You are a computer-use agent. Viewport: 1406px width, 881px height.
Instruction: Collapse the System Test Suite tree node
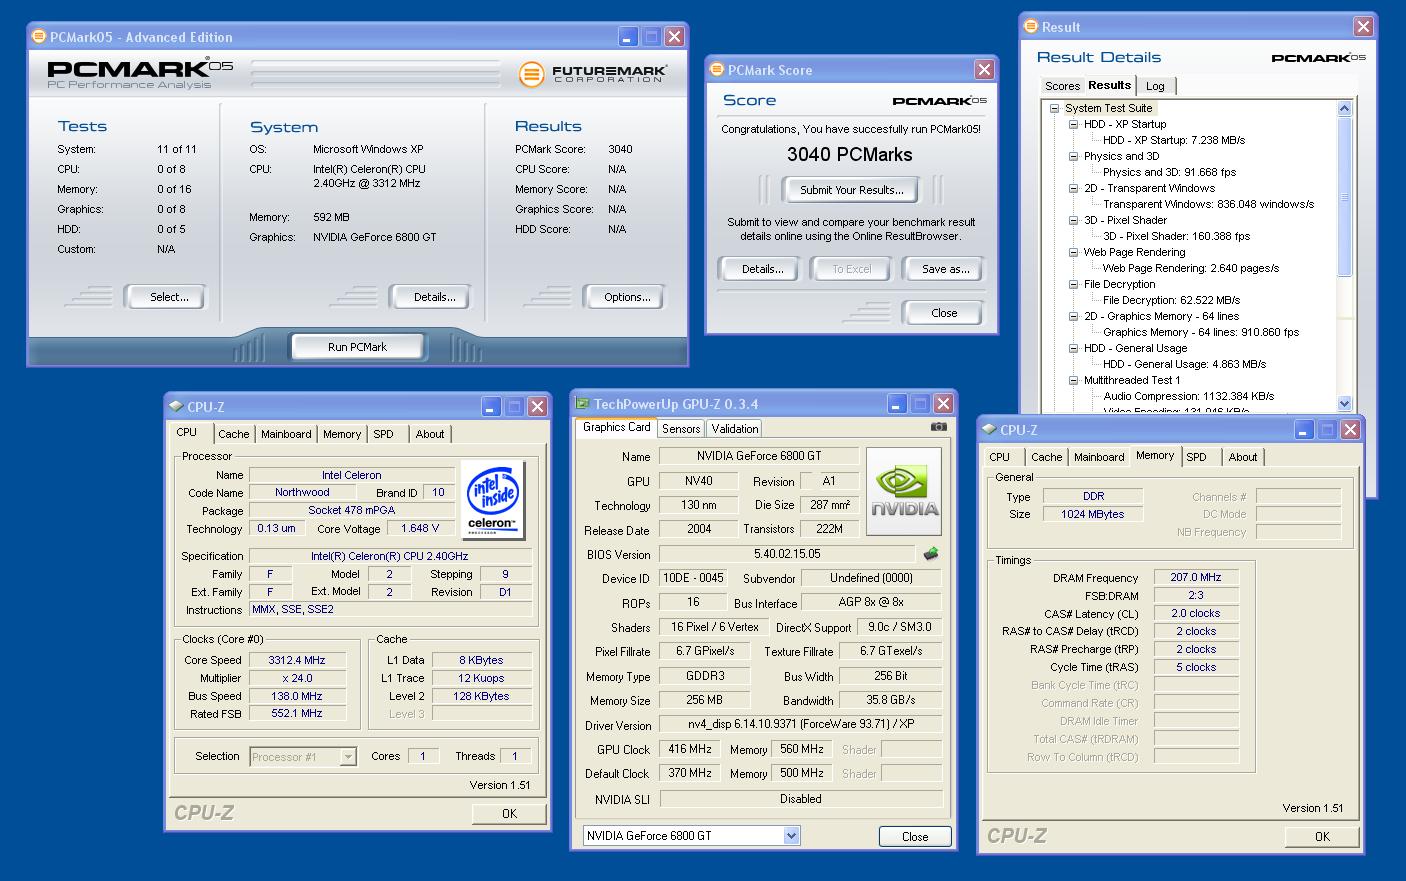point(1054,108)
